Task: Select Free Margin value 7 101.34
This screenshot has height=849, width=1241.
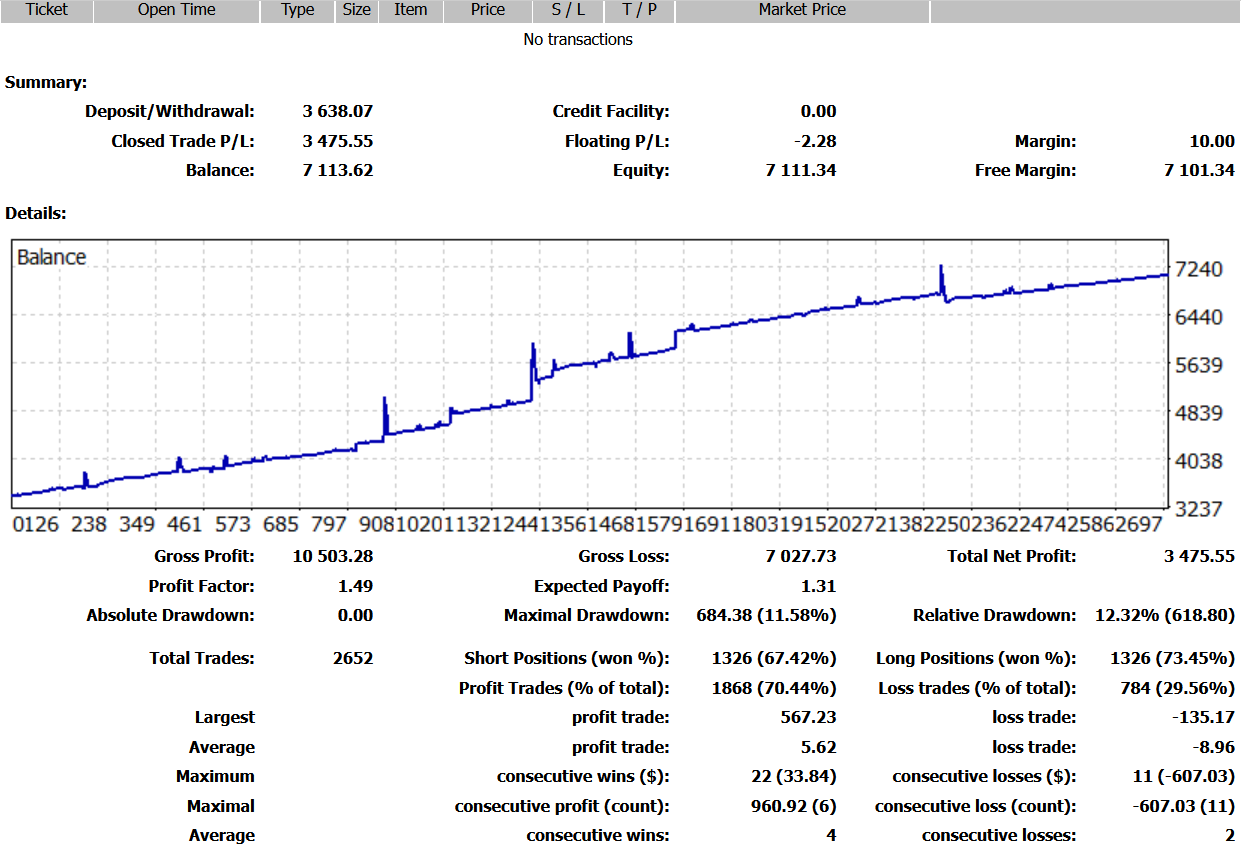Action: (x=1200, y=170)
